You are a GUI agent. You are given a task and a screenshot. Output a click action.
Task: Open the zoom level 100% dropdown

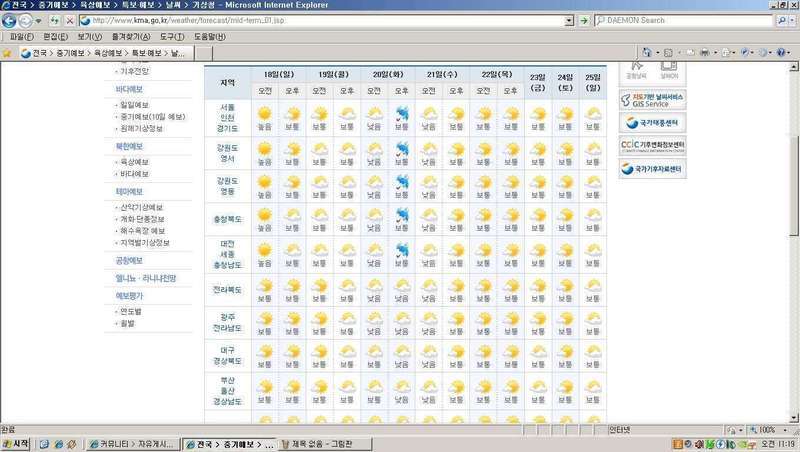click(x=785, y=430)
